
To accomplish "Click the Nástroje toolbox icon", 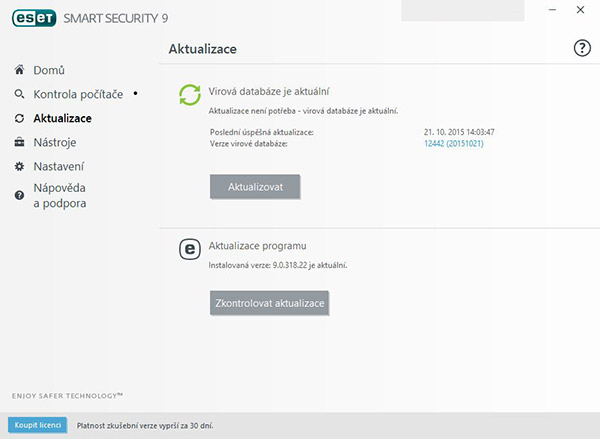I will point(19,142).
